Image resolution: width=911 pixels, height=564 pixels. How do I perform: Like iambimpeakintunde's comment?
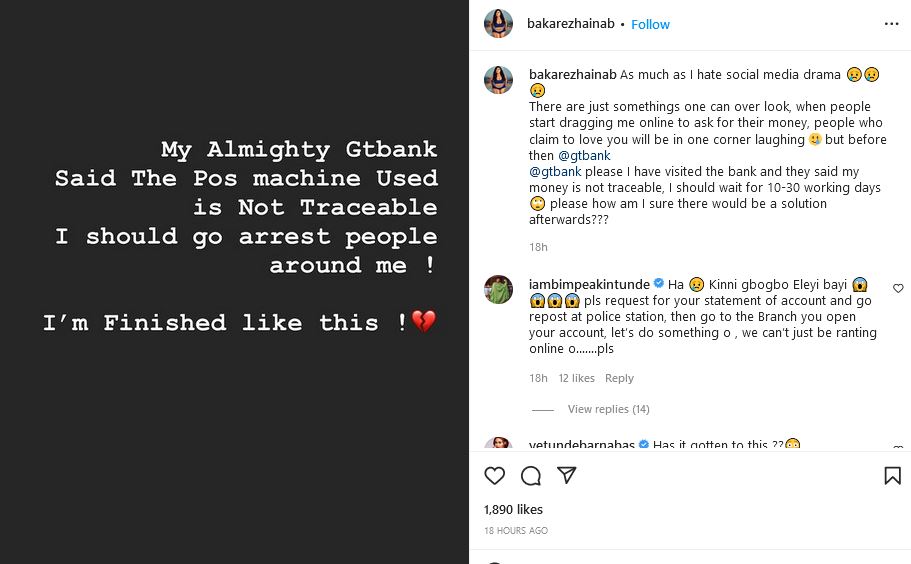[x=897, y=289]
